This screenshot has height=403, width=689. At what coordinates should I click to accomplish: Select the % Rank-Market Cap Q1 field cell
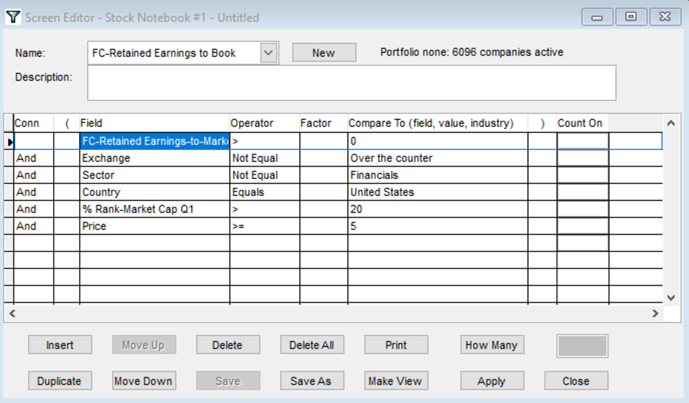click(x=155, y=209)
